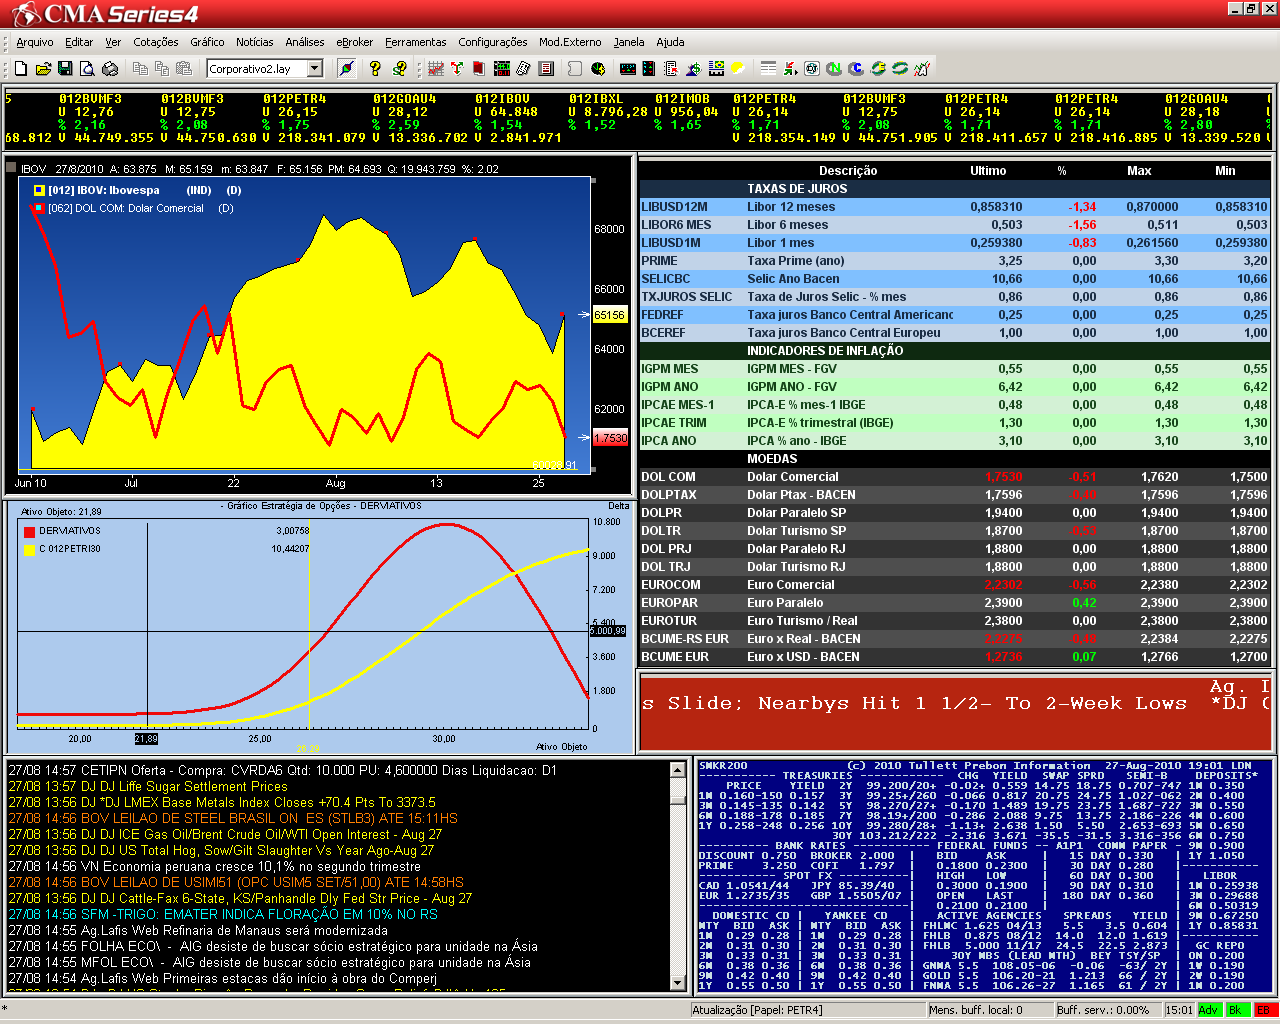The height and width of the screenshot is (1024, 1280).
Task: Open the Notícias menu
Action: (255, 42)
